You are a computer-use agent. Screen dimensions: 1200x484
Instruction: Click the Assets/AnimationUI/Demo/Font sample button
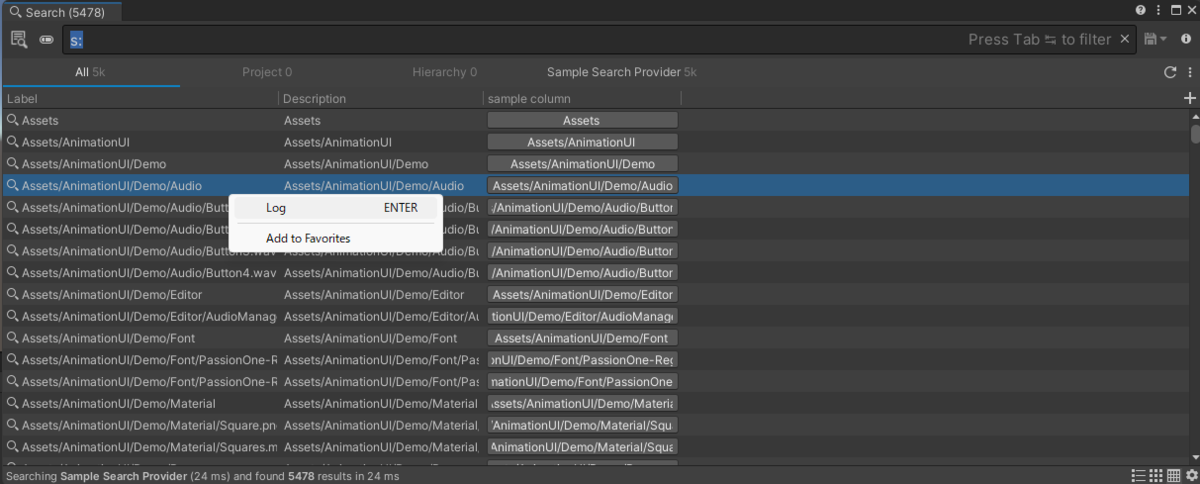click(x=582, y=339)
